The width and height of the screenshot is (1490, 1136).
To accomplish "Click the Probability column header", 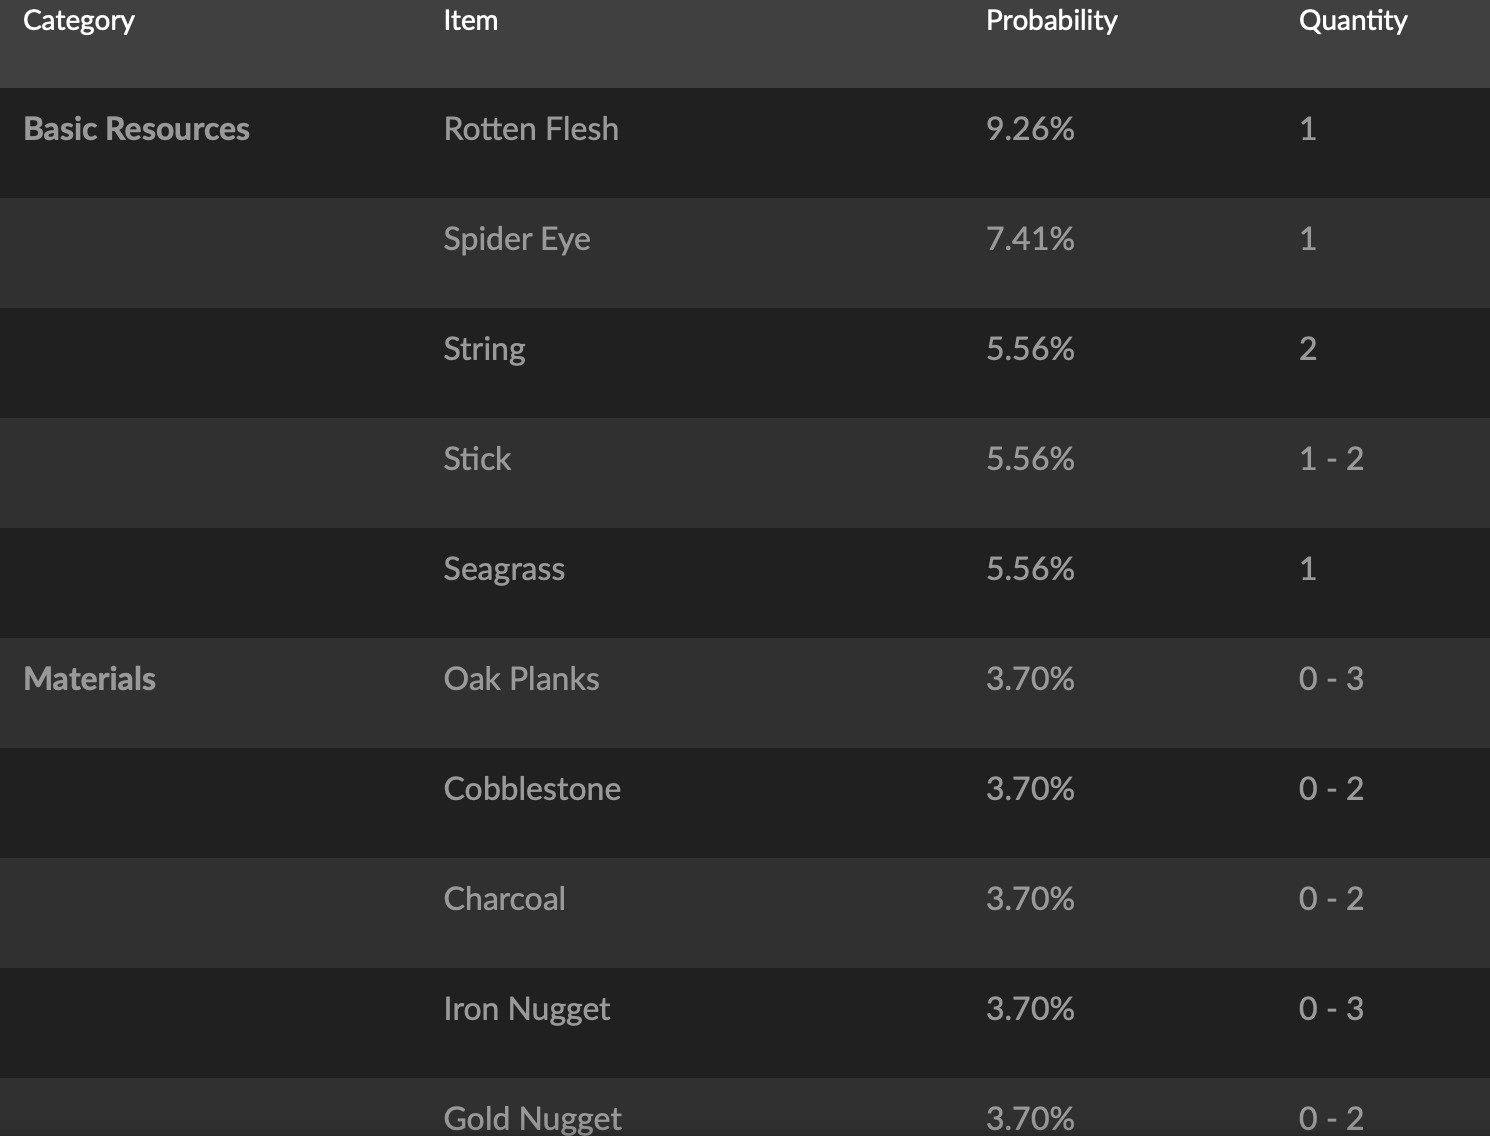I will click(1051, 21).
